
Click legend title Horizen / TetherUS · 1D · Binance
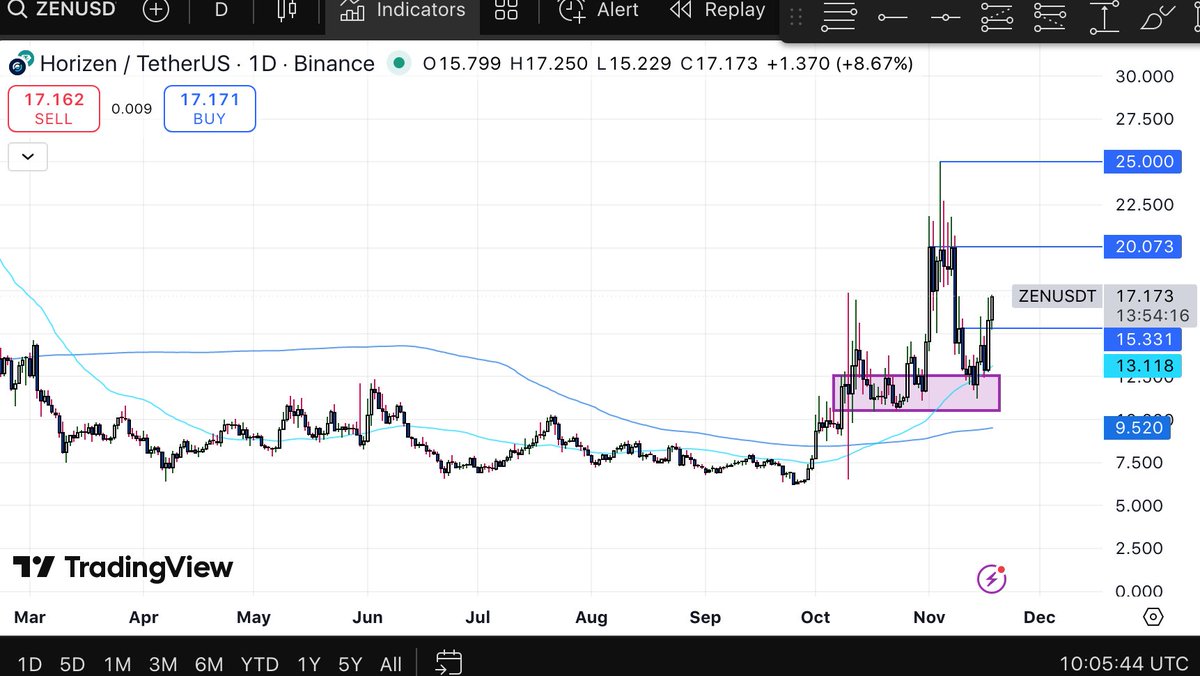tap(207, 64)
